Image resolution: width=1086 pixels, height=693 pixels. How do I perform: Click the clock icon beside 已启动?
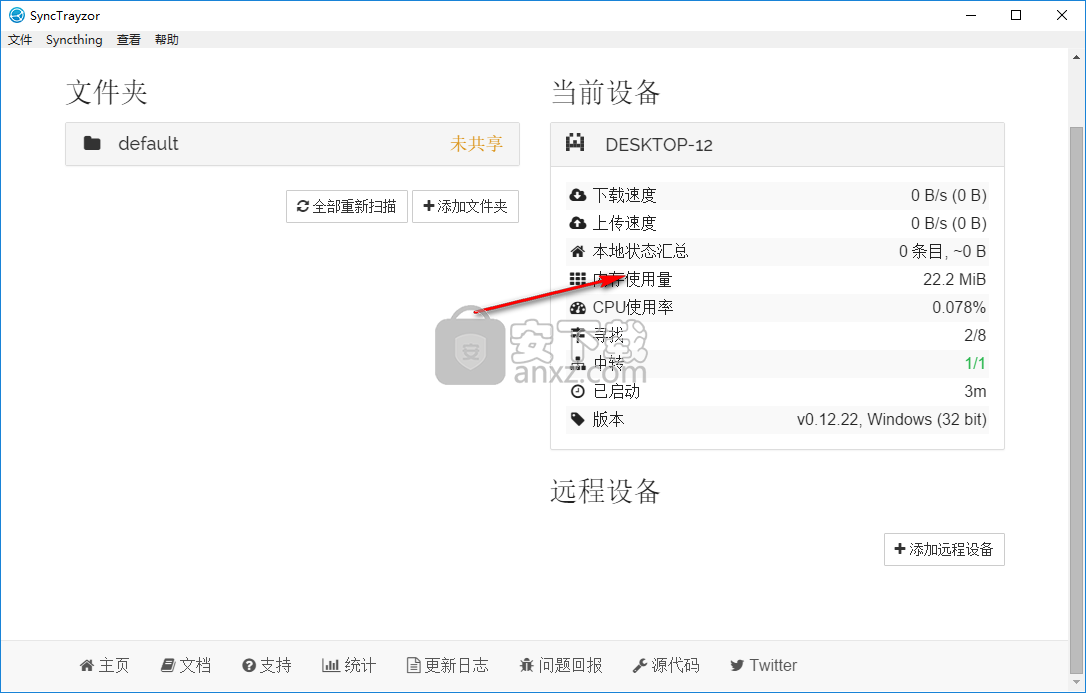(578, 392)
